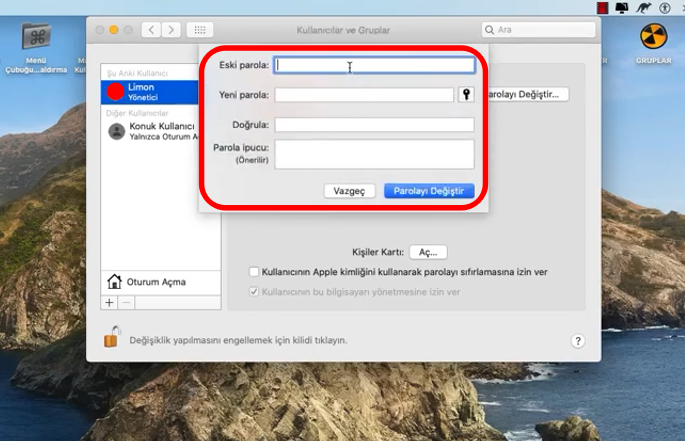Go forward with the right chevron button
The width and height of the screenshot is (685, 441).
pos(172,31)
